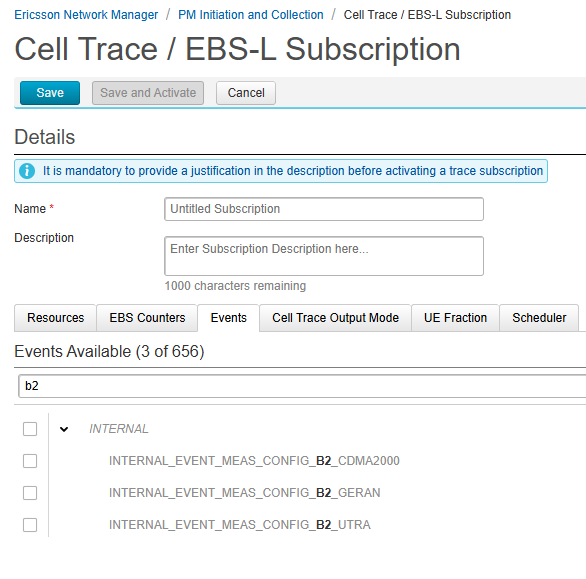
Task: Navigate to the PM Initiation and Collection link
Action: point(251,15)
